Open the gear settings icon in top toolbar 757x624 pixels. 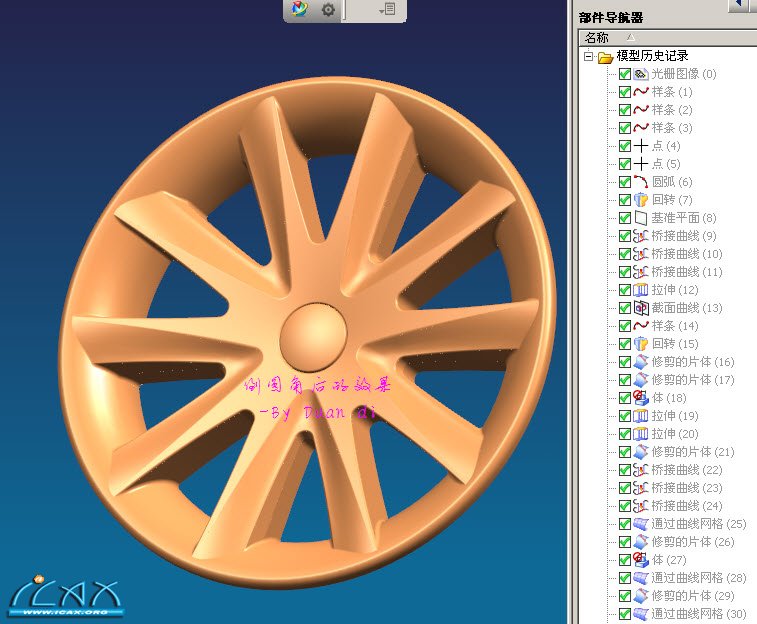328,10
